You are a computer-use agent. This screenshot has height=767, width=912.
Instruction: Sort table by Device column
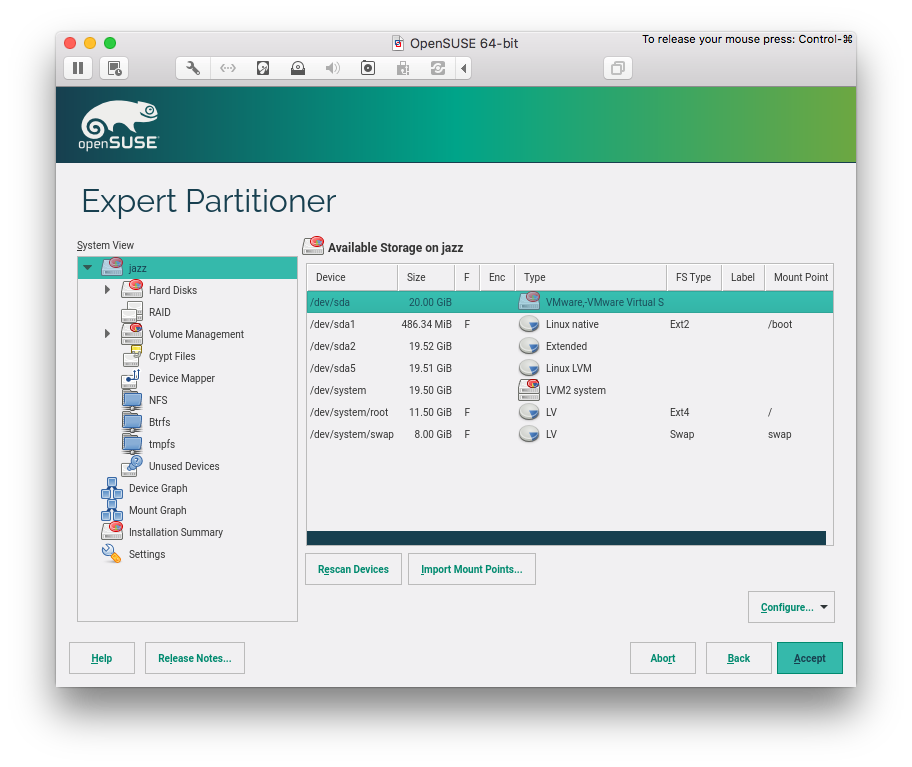(x=352, y=277)
